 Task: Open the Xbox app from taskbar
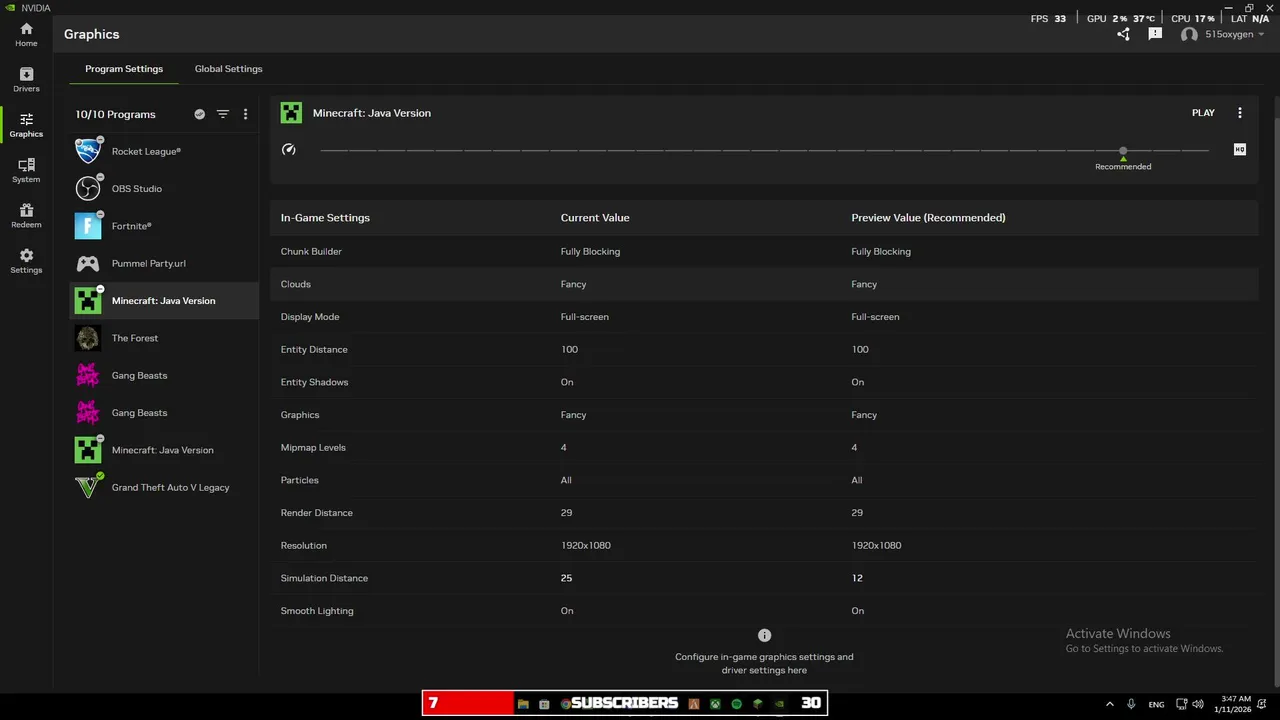(716, 704)
